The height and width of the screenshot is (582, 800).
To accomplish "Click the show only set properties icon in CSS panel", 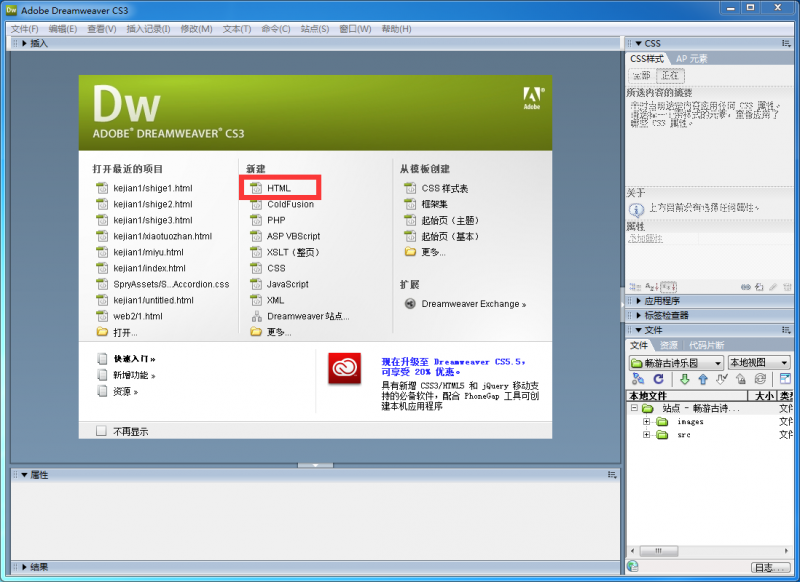I will (x=669, y=287).
